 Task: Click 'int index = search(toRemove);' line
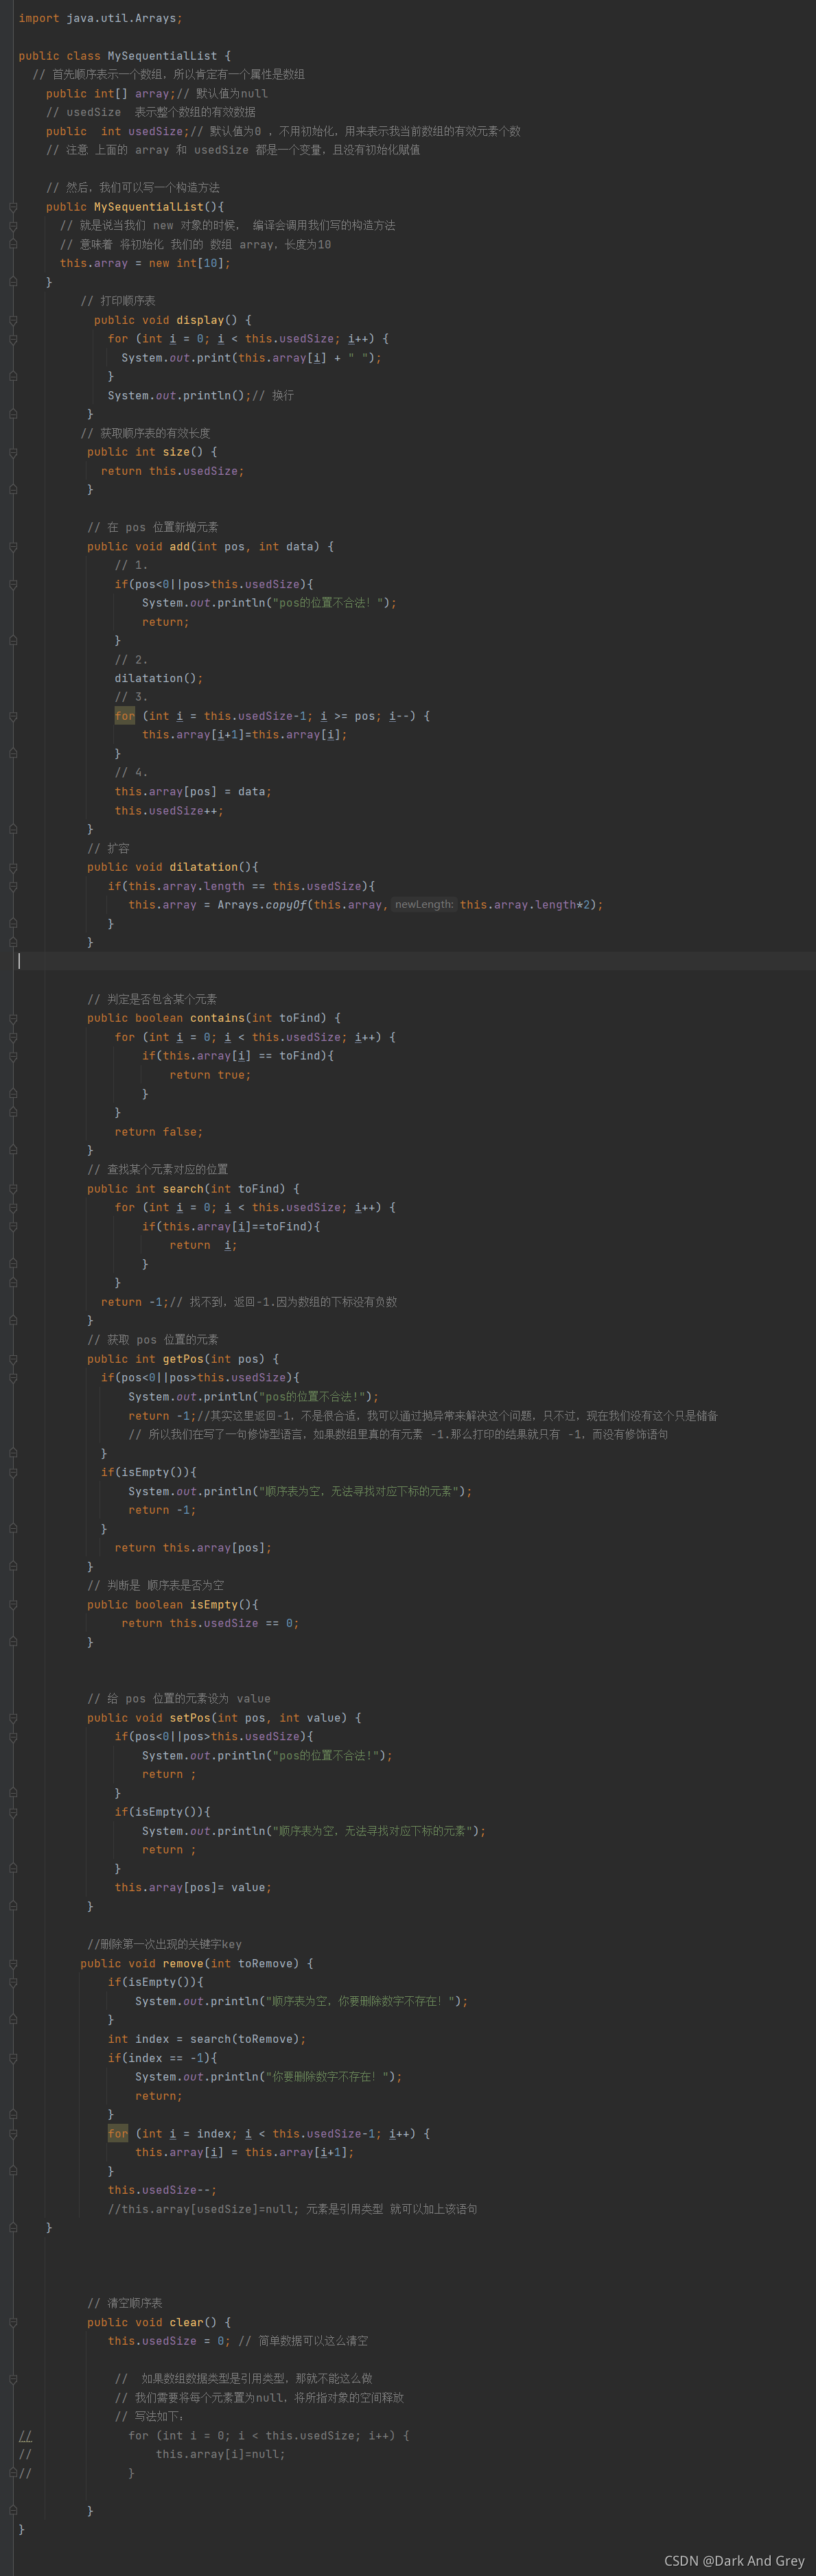(x=207, y=2039)
